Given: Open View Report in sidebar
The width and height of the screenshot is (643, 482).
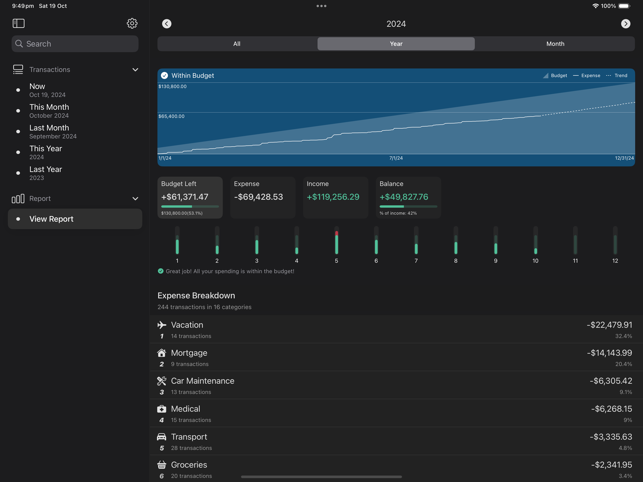Looking at the screenshot, I should [75, 219].
